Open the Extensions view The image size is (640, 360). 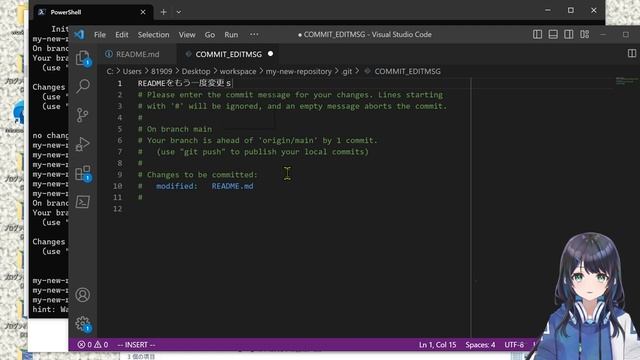83,173
